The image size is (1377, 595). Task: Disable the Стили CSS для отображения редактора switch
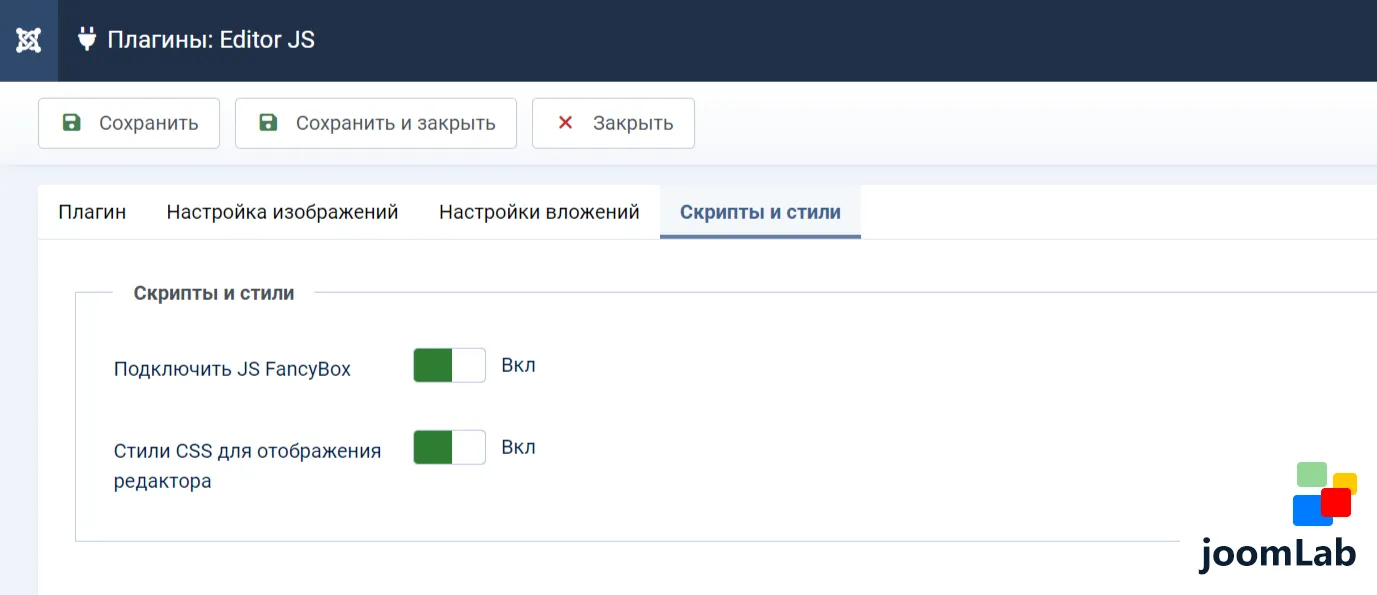coord(449,447)
